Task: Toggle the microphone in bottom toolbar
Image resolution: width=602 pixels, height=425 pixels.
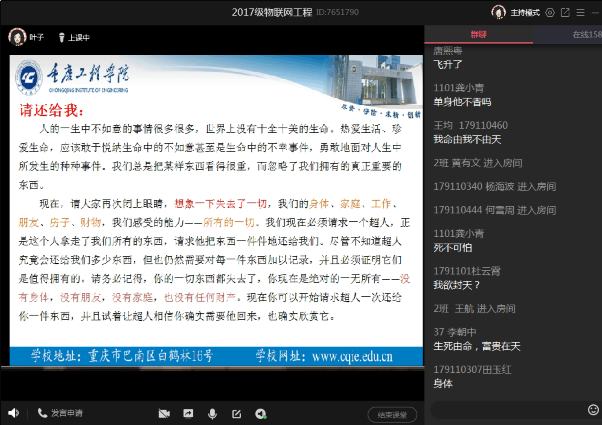Action: click(212, 413)
